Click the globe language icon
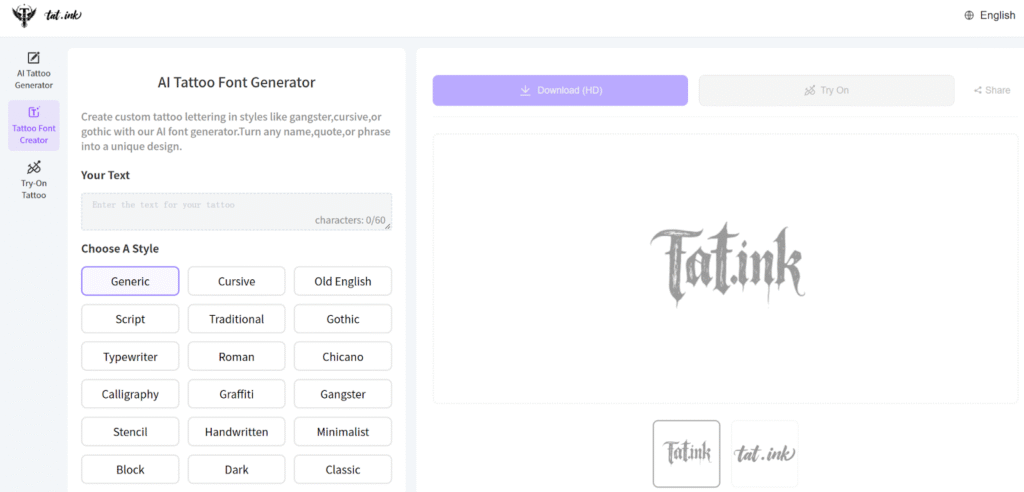 click(969, 15)
